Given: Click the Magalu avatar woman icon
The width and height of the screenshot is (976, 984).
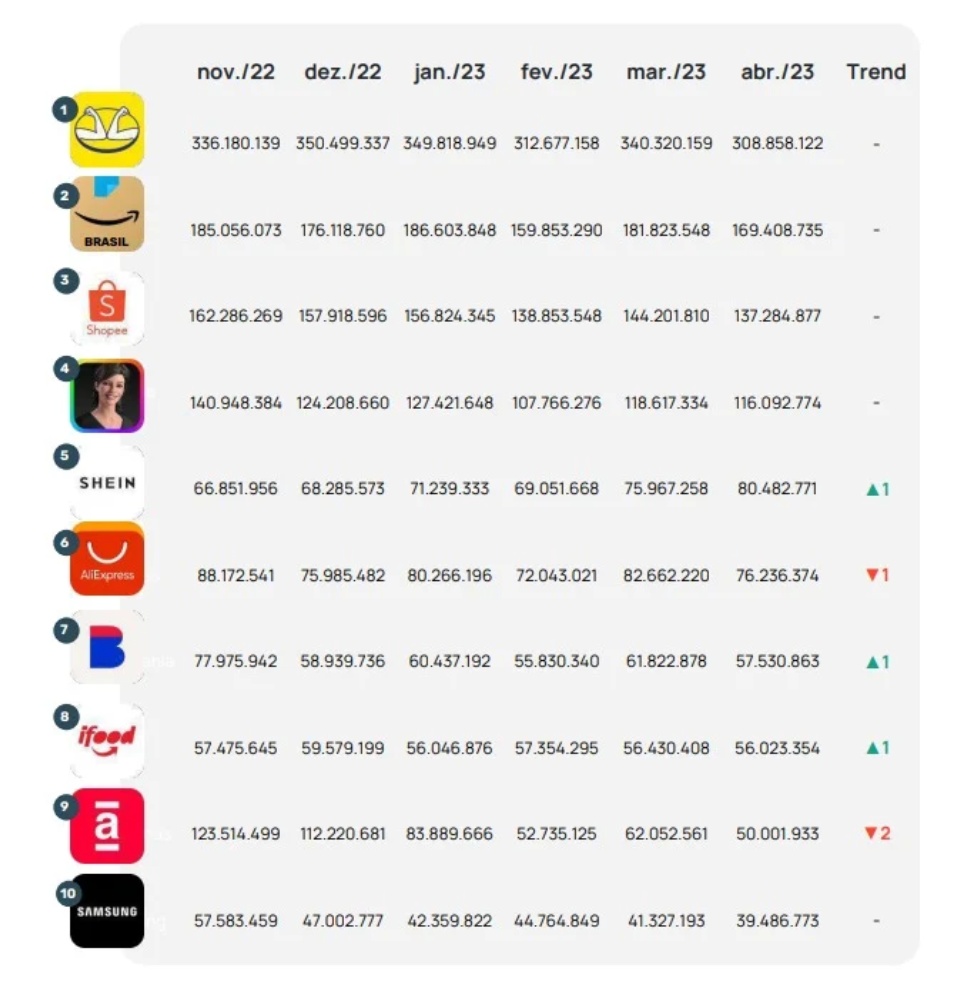Looking at the screenshot, I should click(107, 395).
